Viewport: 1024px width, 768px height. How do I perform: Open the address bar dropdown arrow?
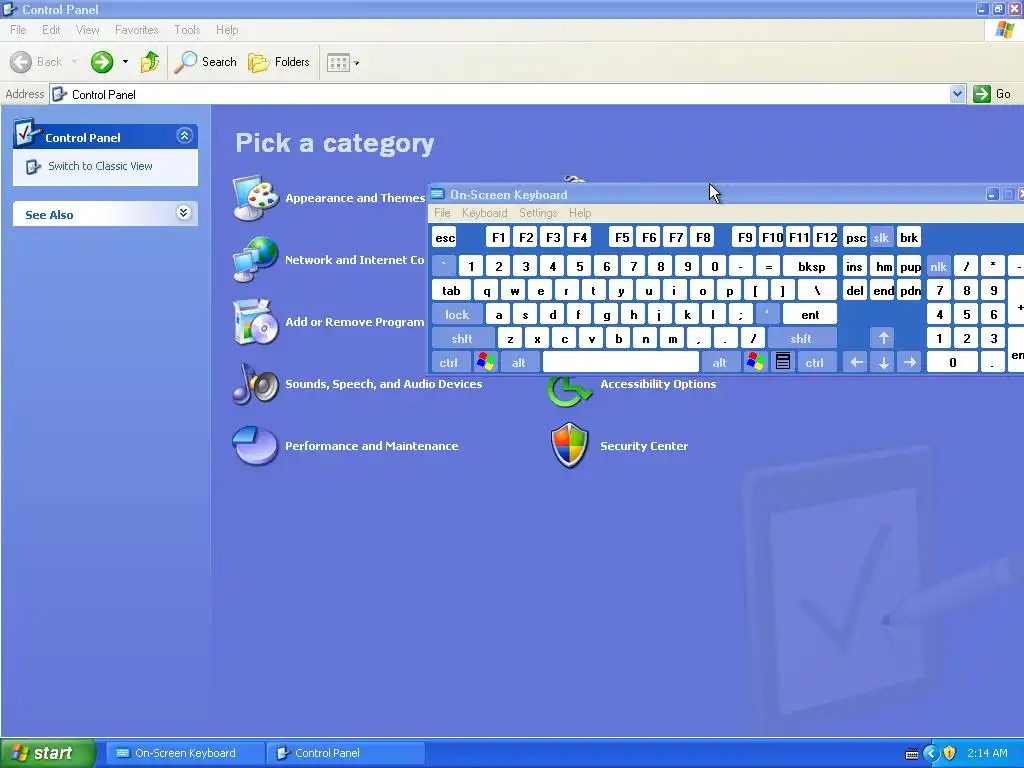[957, 94]
